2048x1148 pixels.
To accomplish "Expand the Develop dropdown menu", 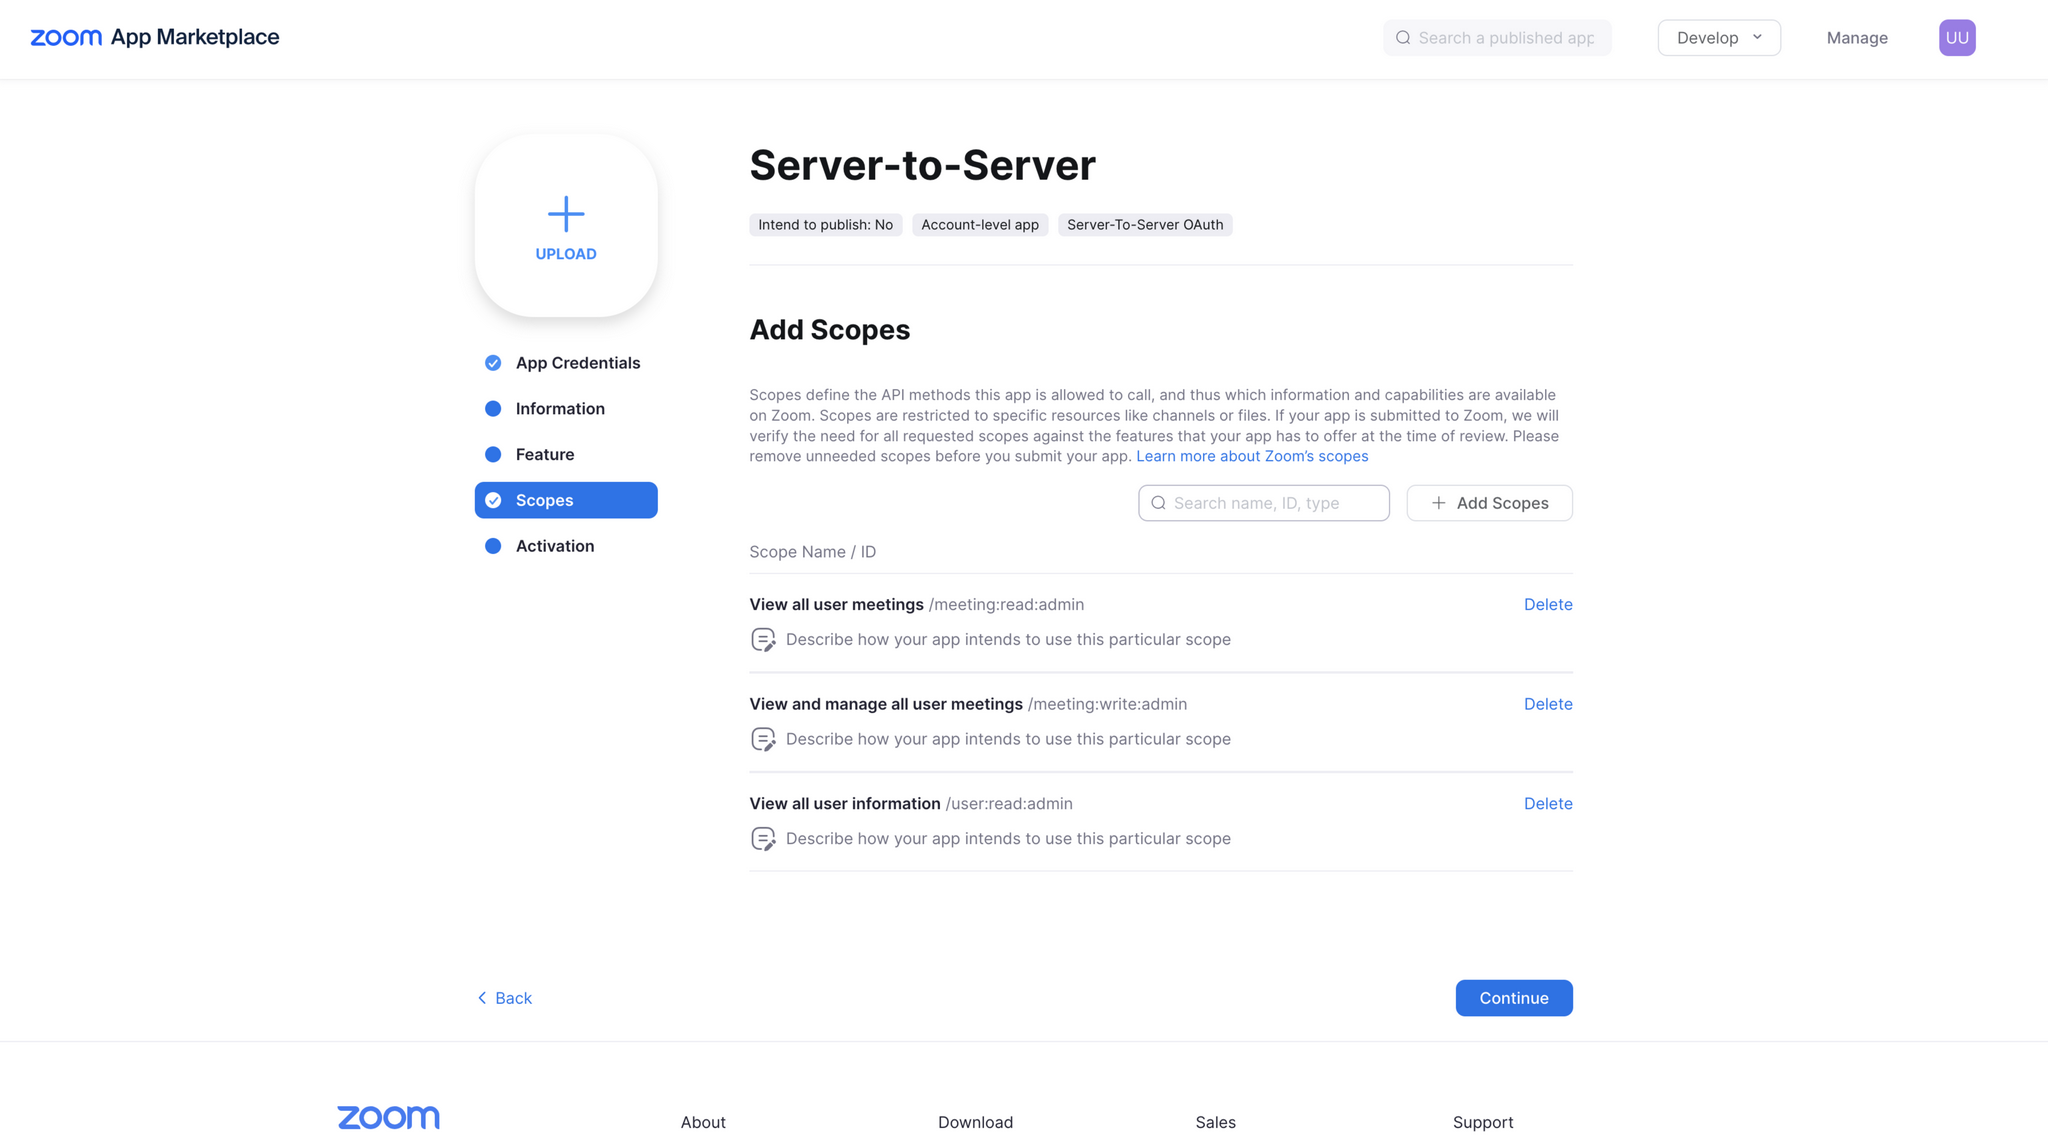I will [x=1719, y=38].
